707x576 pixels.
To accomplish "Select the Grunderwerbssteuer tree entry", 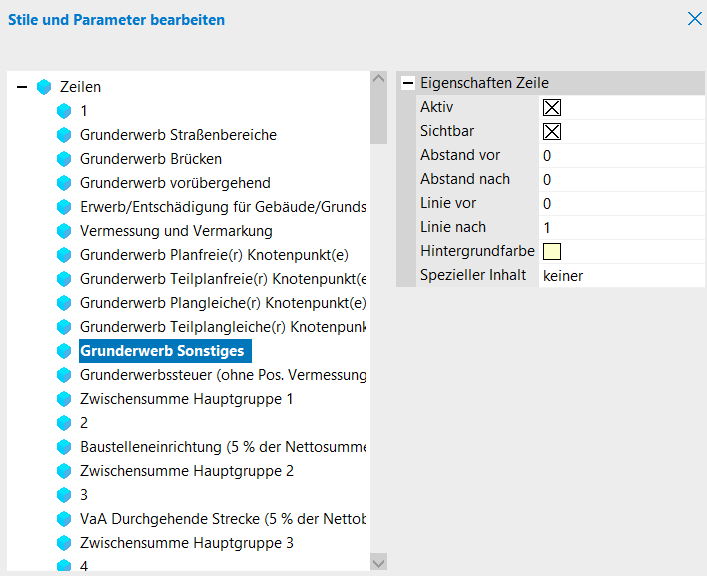I will click(223, 375).
